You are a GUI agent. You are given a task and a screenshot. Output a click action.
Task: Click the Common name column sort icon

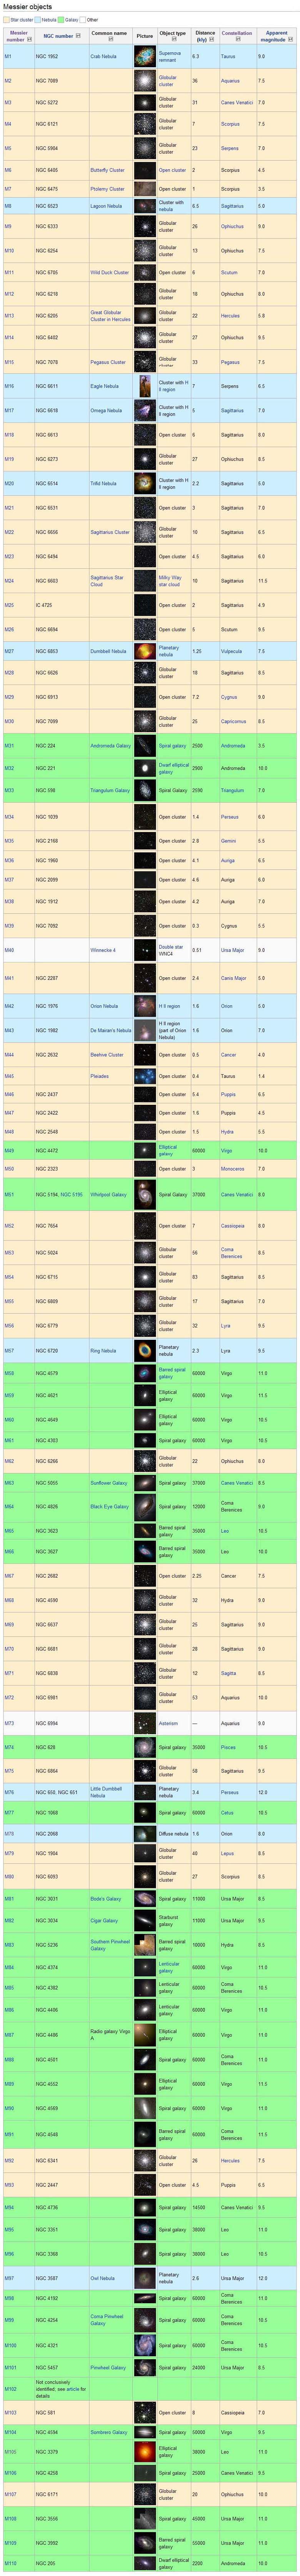110,39
